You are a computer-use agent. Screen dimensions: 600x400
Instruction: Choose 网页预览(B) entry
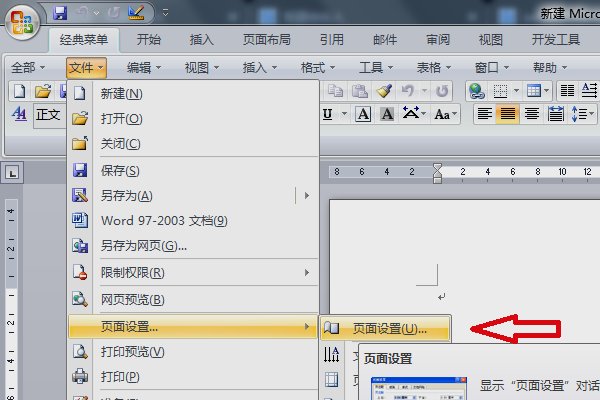pyautogui.click(x=193, y=299)
